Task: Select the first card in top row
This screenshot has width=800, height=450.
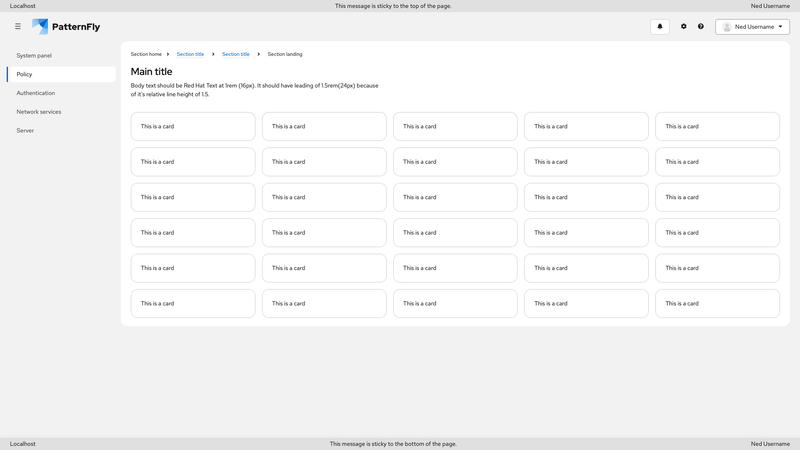Action: tap(193, 126)
